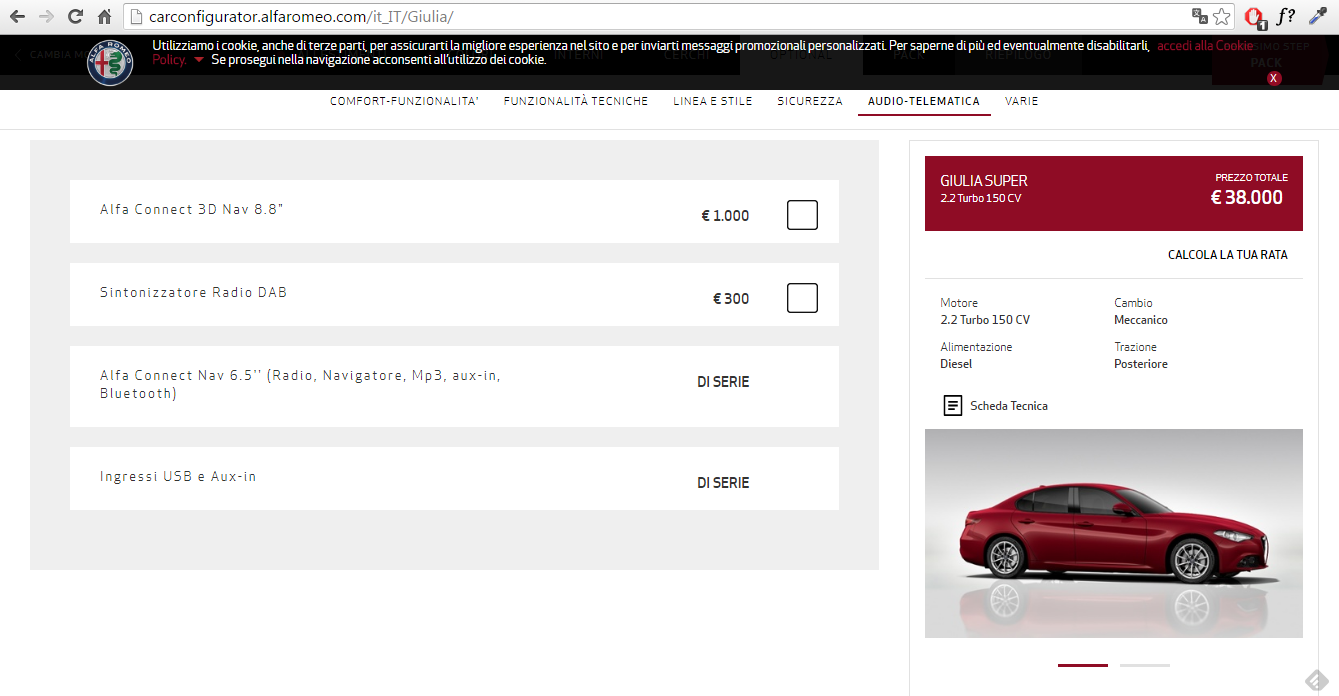Click the 'Alfa Connect Nav 6.5''' option text
Image resolution: width=1339 pixels, height=696 pixels.
(x=300, y=384)
